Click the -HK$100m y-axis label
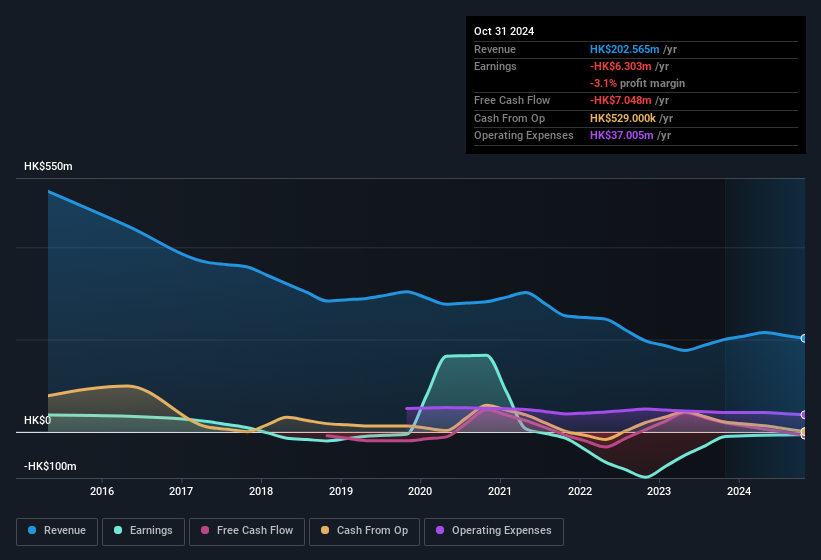The image size is (821, 560). 50,466
